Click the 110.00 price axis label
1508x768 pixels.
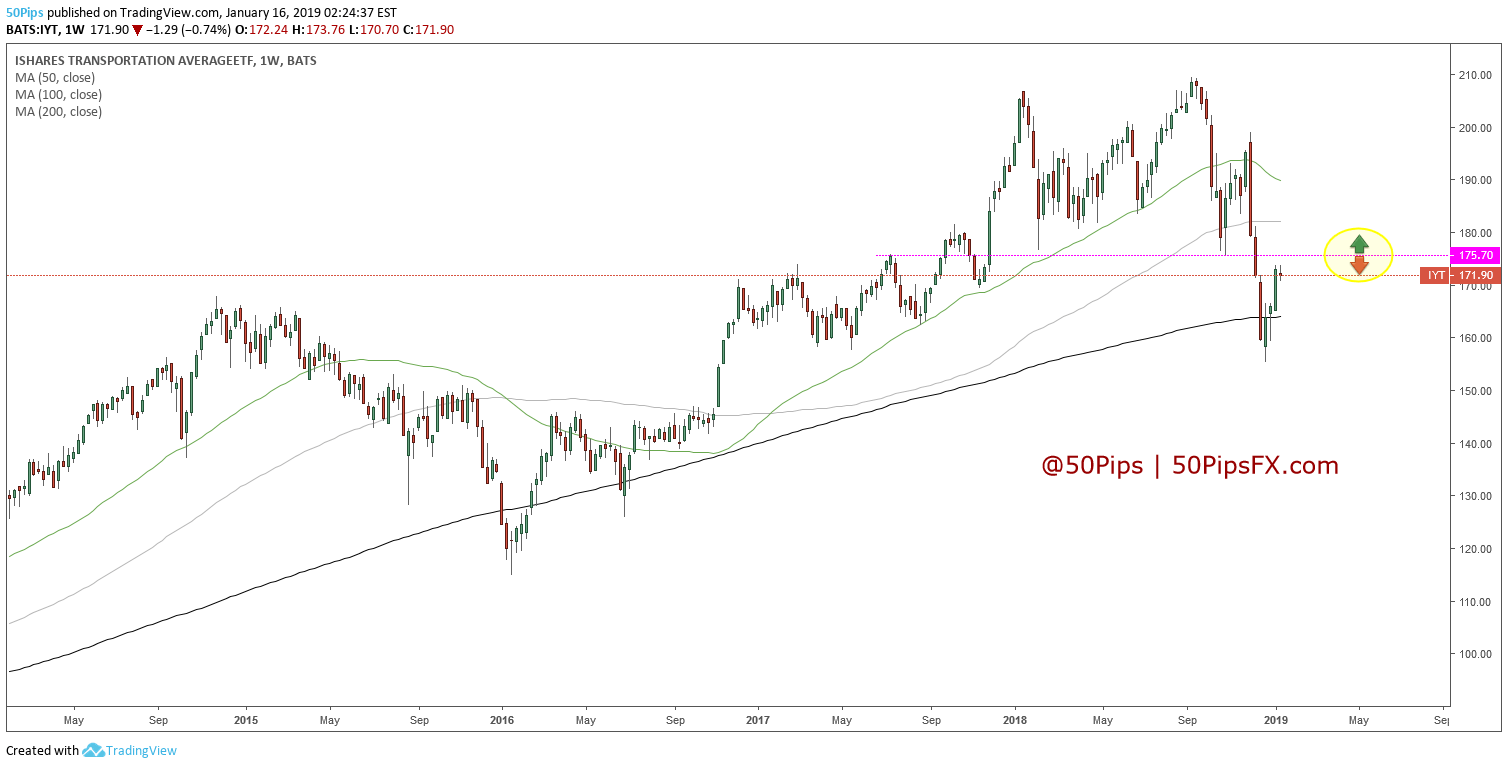click(1476, 602)
